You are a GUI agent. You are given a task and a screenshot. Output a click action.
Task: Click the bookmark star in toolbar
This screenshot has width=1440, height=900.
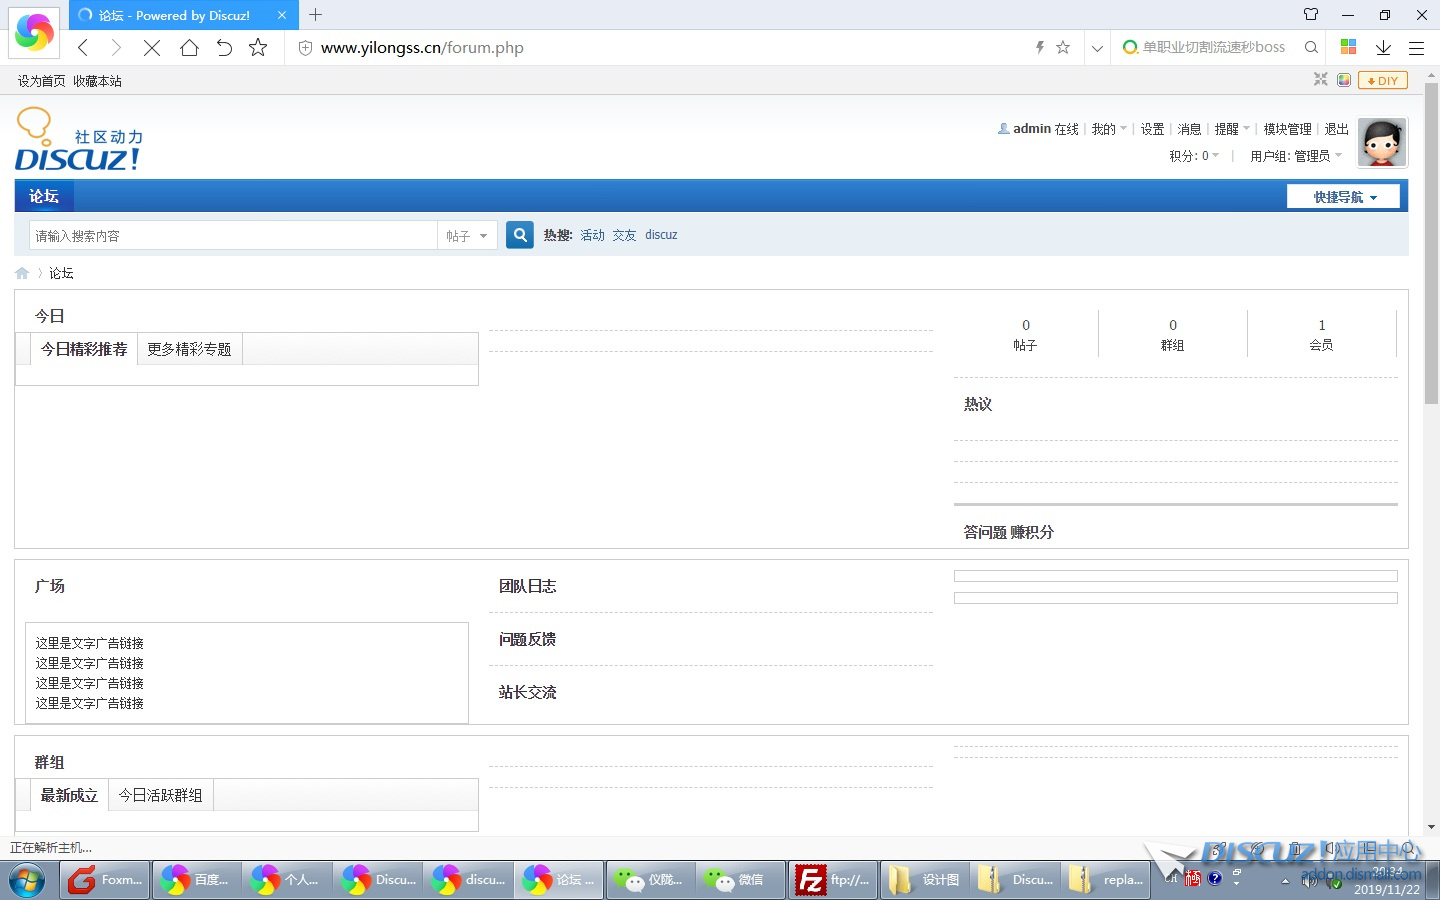tap(258, 48)
